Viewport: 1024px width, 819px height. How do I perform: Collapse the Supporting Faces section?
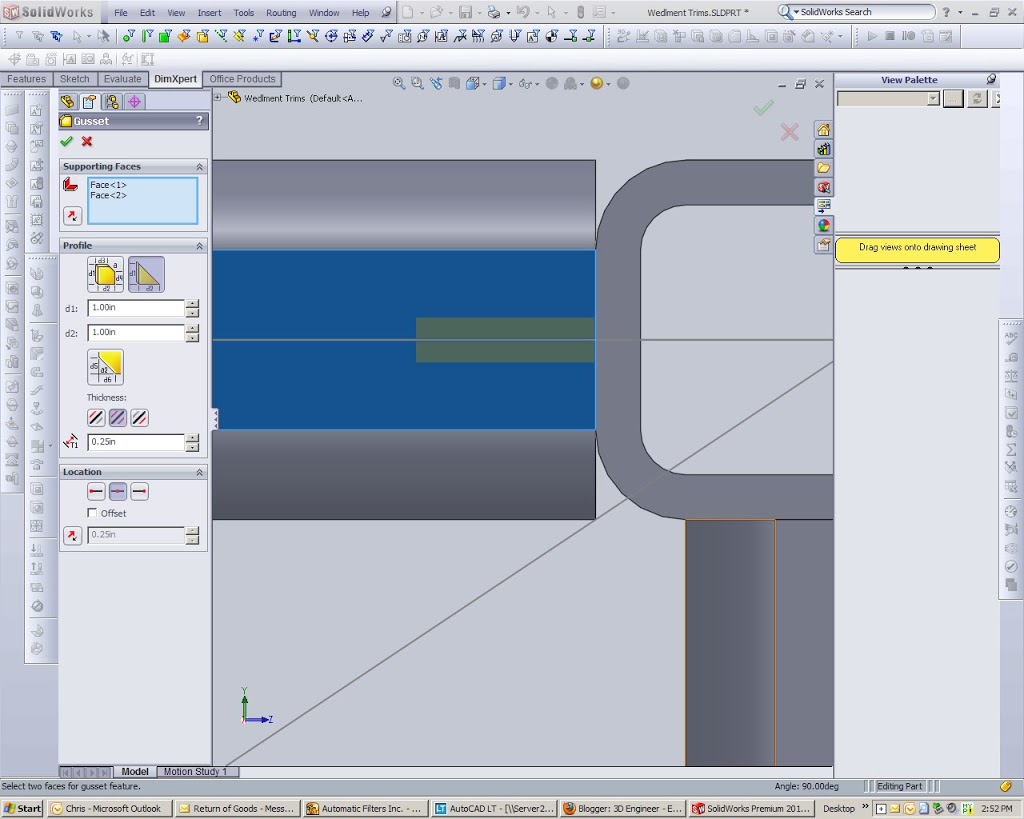coord(199,167)
